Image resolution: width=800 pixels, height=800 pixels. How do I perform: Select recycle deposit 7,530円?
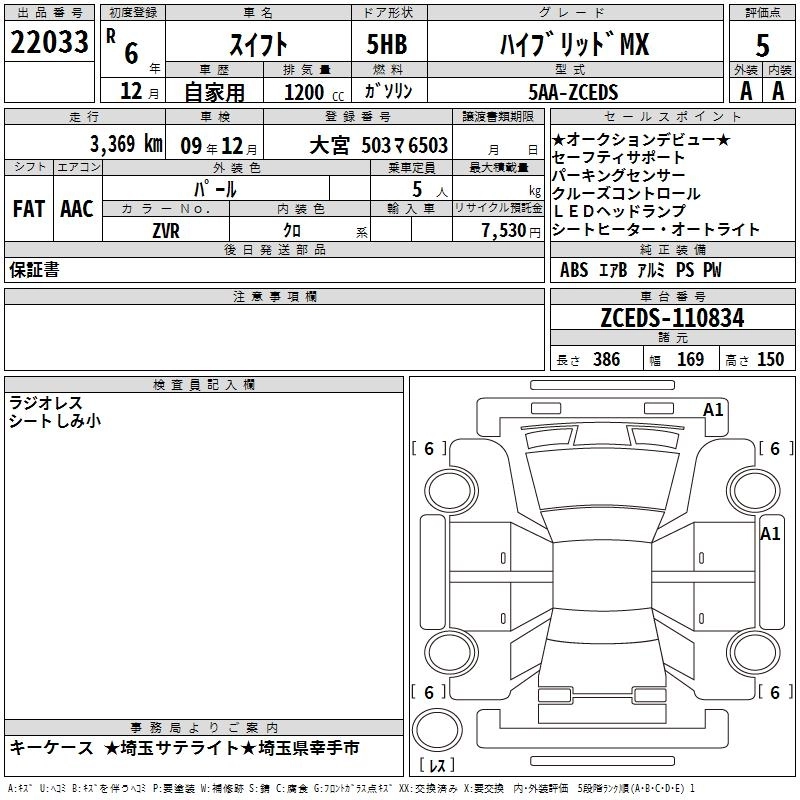(x=511, y=231)
